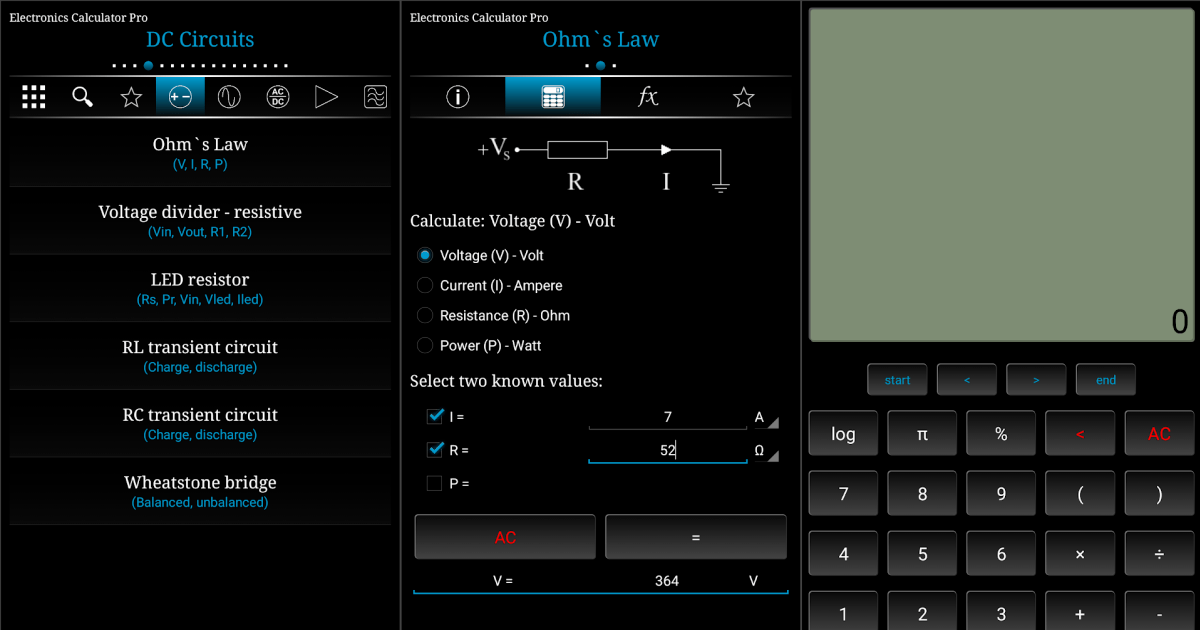1200x630 pixels.
Task: Open the AC/DC converter toolbar icon
Action: (x=277, y=96)
